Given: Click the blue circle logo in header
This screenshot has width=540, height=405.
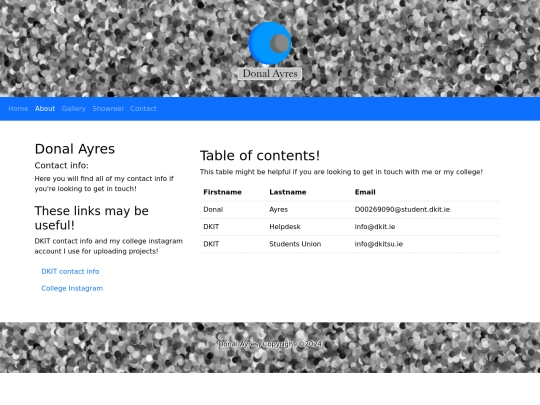Looking at the screenshot, I should (x=270, y=44).
